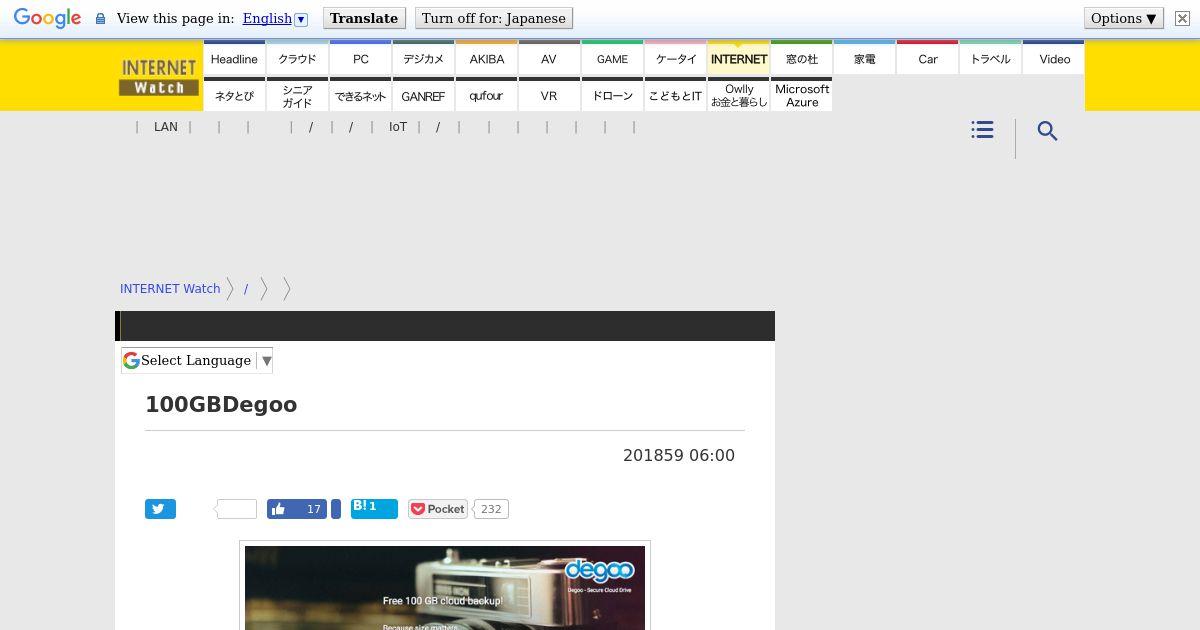Open the クラウド tab
This screenshot has height=630, width=1200.
(297, 58)
